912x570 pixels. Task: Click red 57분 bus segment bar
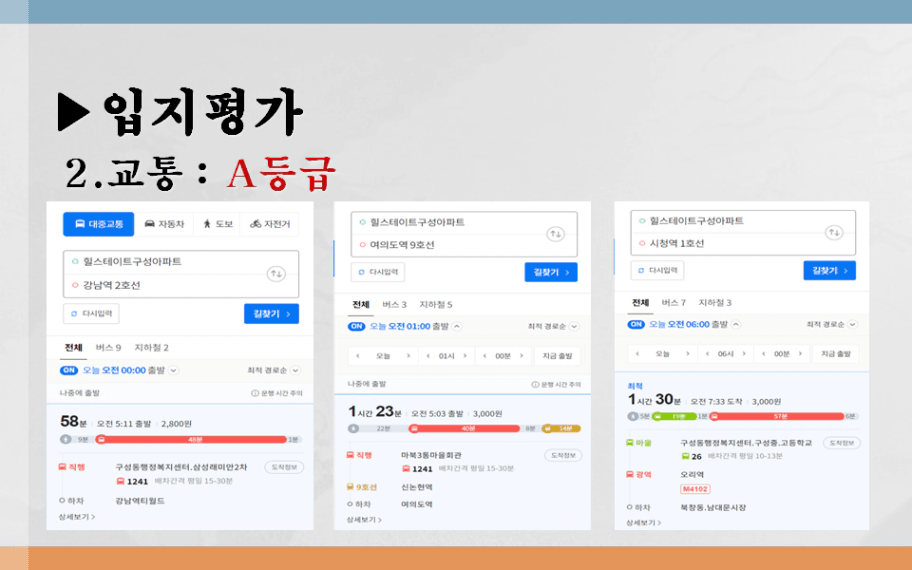pos(776,416)
